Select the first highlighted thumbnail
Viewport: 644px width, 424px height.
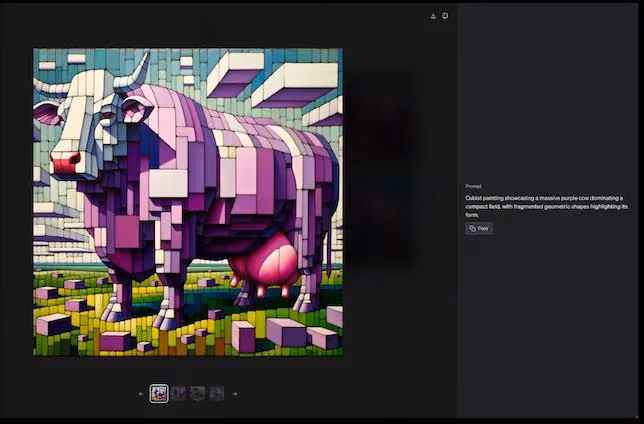tap(159, 394)
